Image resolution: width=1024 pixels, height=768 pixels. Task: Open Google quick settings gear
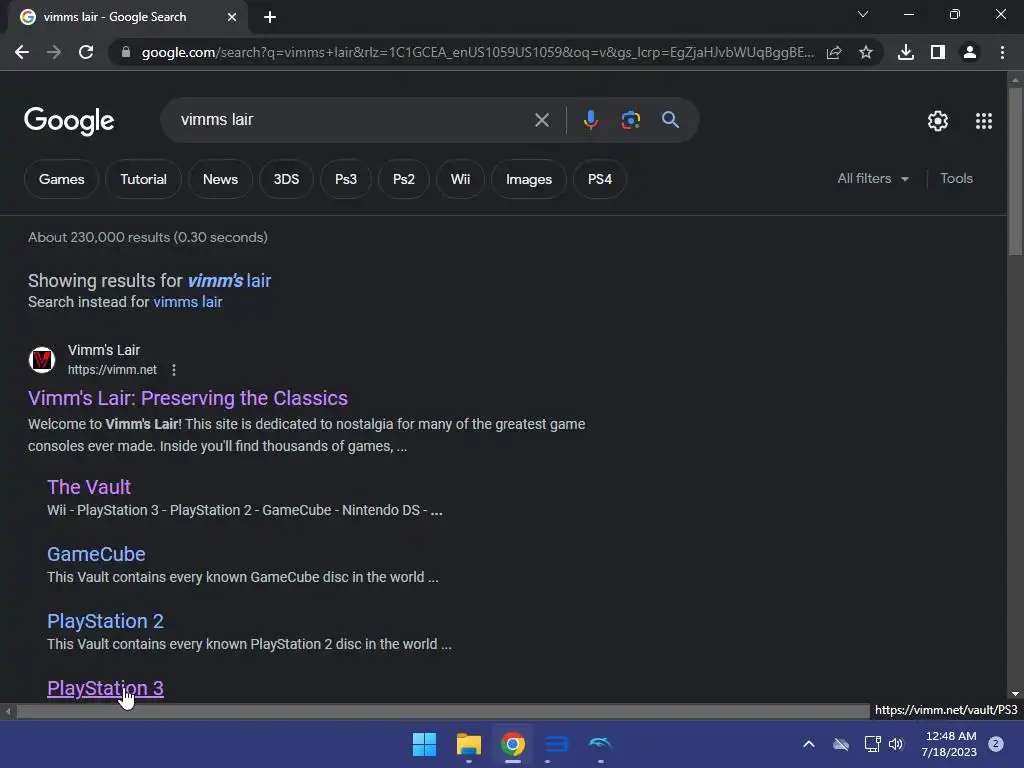938,121
